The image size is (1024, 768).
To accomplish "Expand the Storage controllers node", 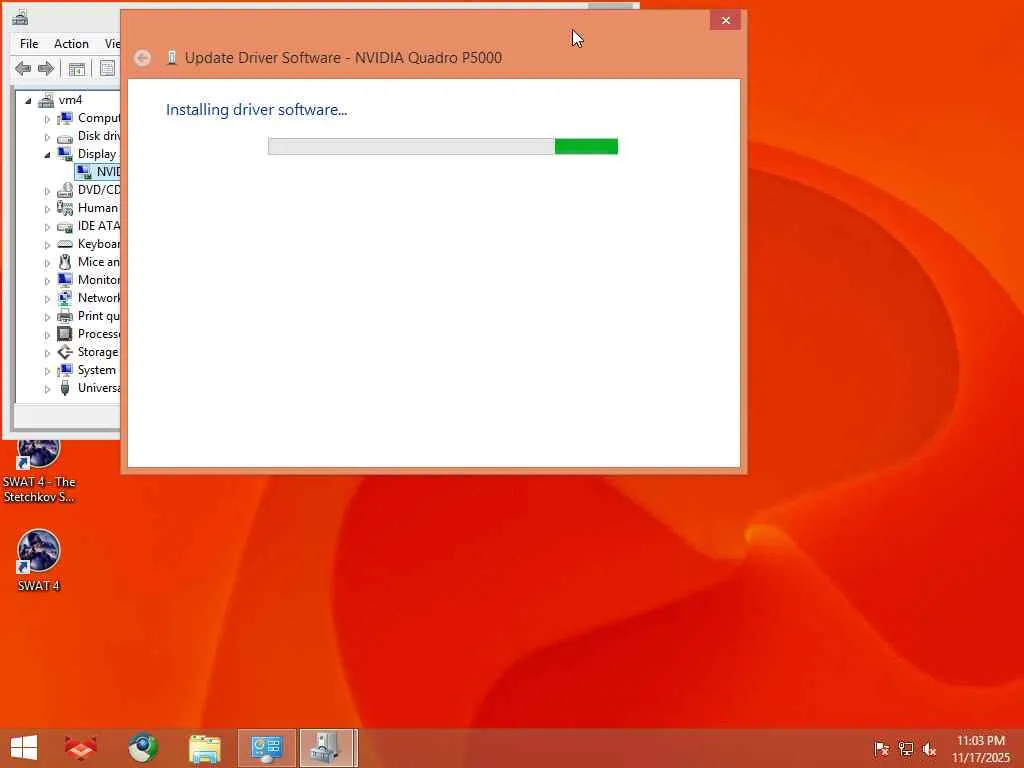I will pyautogui.click(x=47, y=353).
